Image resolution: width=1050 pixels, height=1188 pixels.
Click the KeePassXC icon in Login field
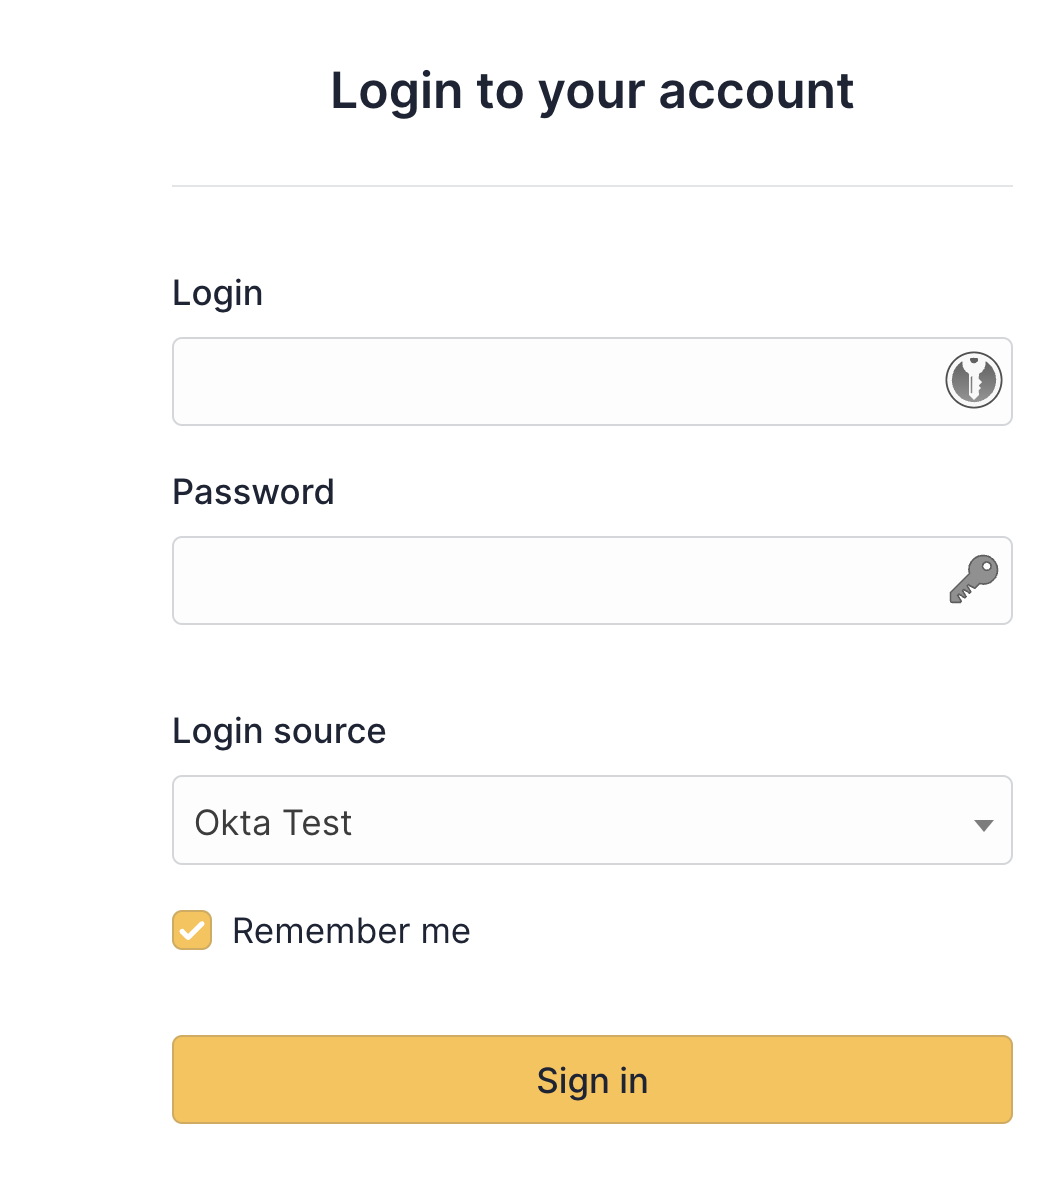coord(973,381)
